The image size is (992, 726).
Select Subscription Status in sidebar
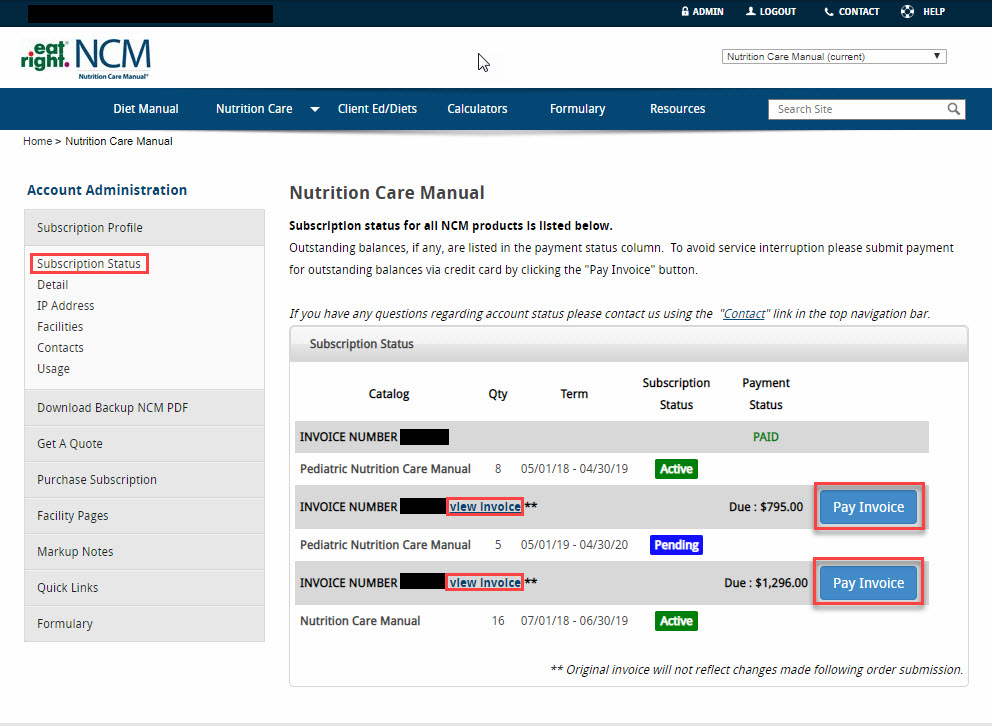[x=89, y=264]
